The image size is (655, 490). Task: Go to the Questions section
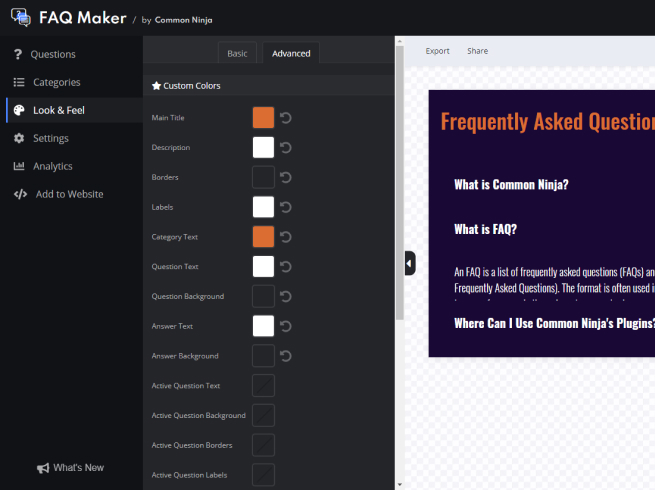[x=53, y=54]
